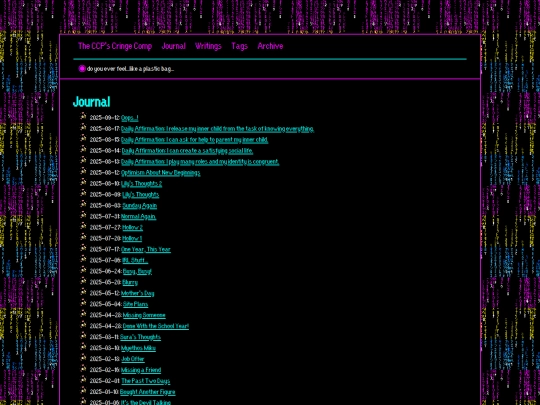
Task: Open the 'Oops...!' journal entry
Action: [130, 118]
